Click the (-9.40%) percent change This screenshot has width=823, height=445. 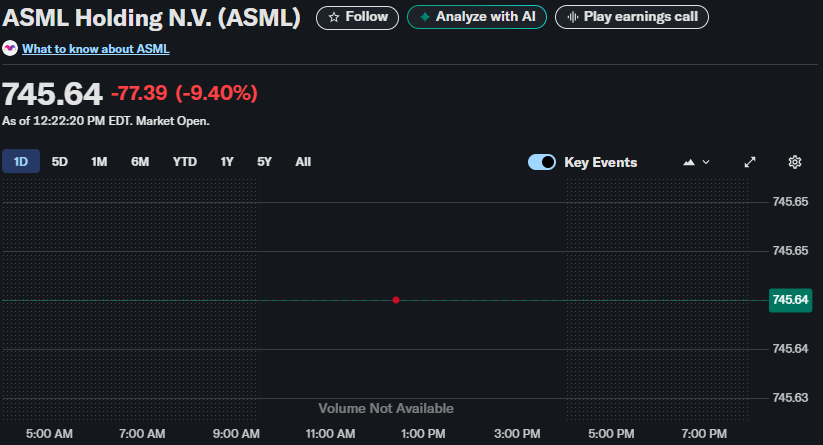click(x=216, y=93)
